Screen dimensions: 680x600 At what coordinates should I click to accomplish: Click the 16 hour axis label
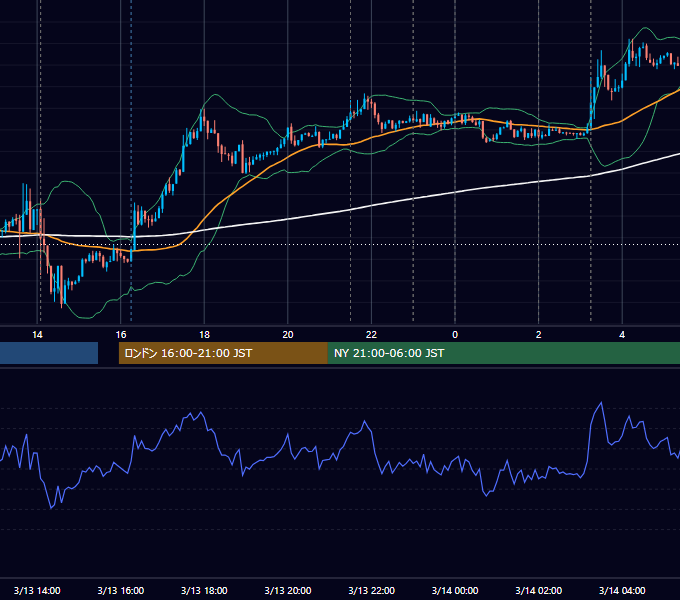click(121, 335)
